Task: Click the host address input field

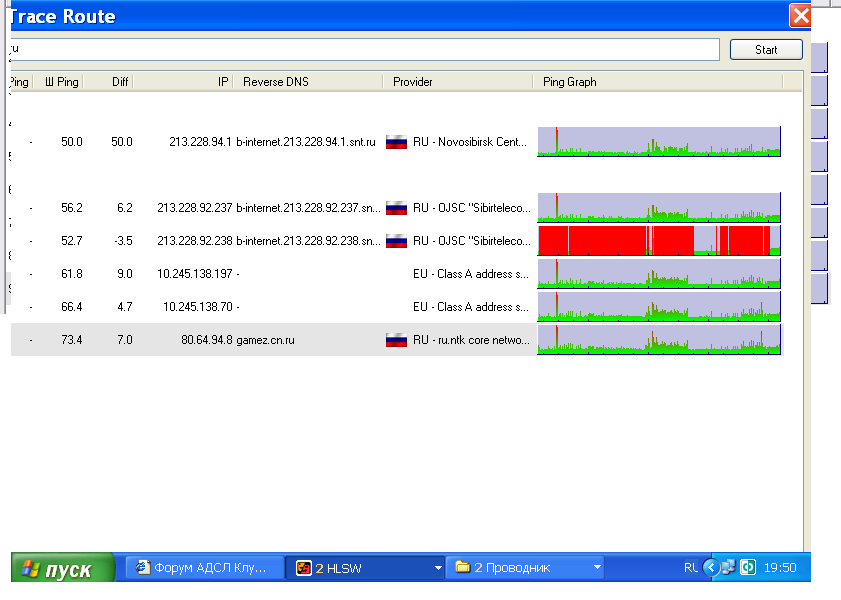Action: pos(364,50)
